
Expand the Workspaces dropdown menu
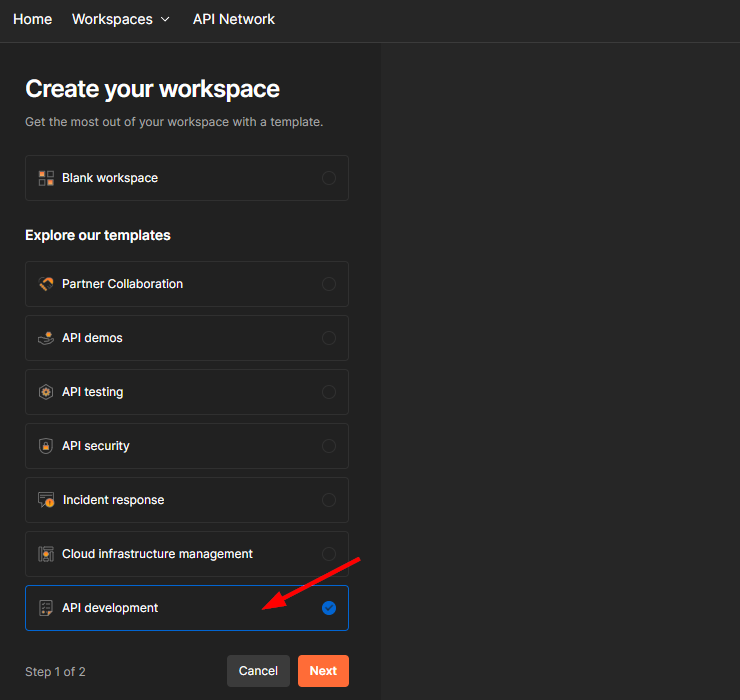point(121,19)
